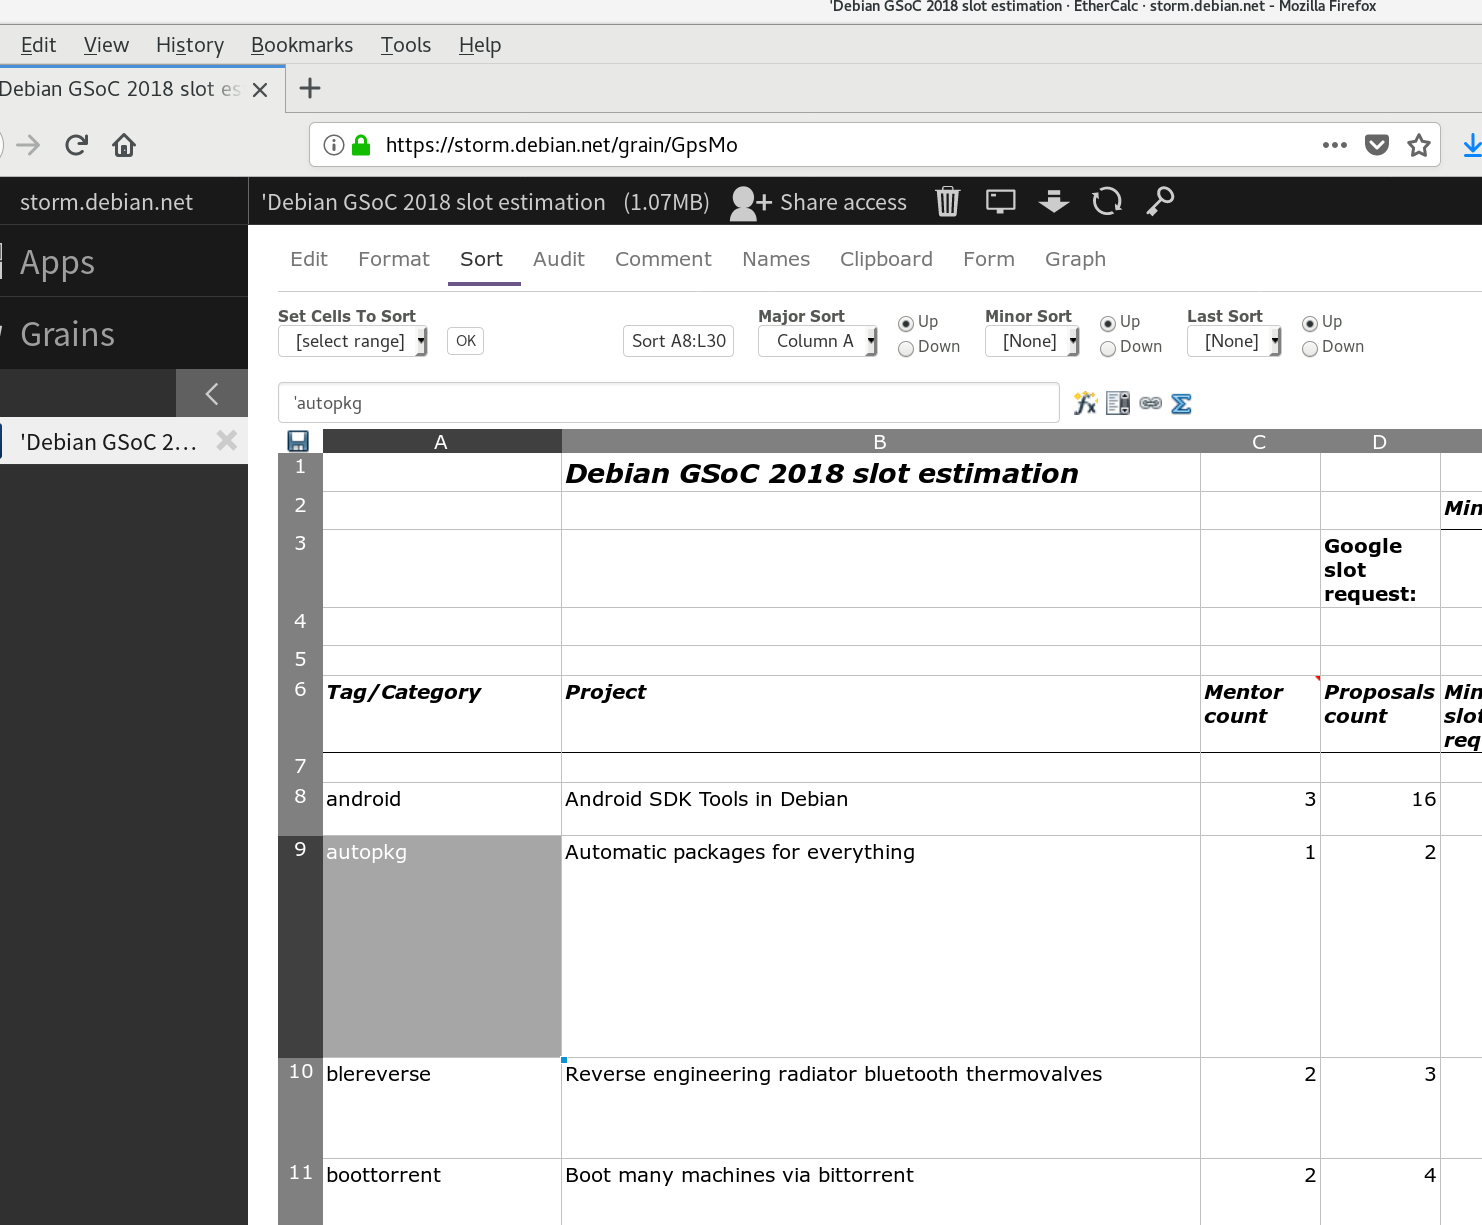Select Minor Sort Down radio
The image size is (1482, 1225).
pyautogui.click(x=1107, y=348)
